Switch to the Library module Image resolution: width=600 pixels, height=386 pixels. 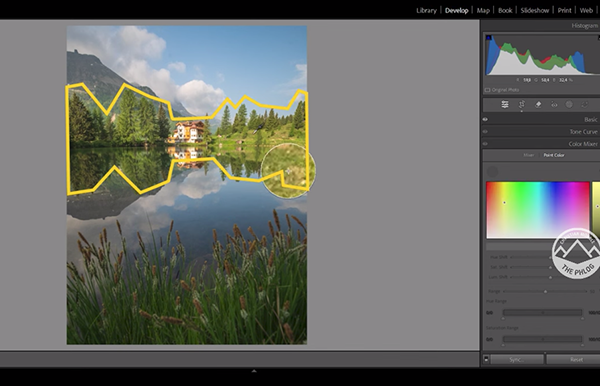tap(426, 10)
